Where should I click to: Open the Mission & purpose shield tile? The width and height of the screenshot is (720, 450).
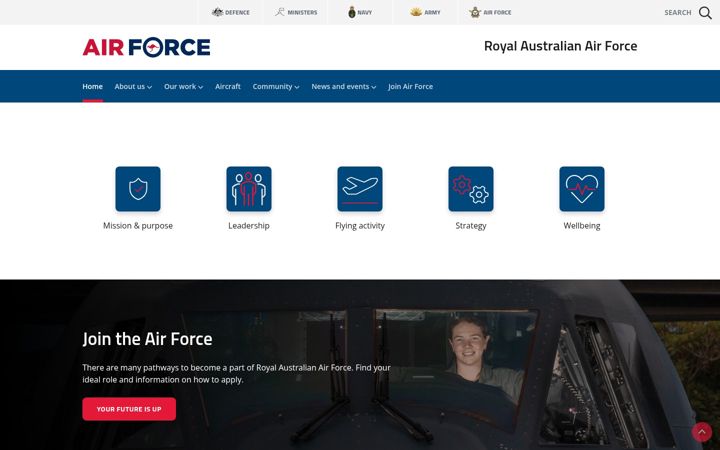click(x=138, y=189)
